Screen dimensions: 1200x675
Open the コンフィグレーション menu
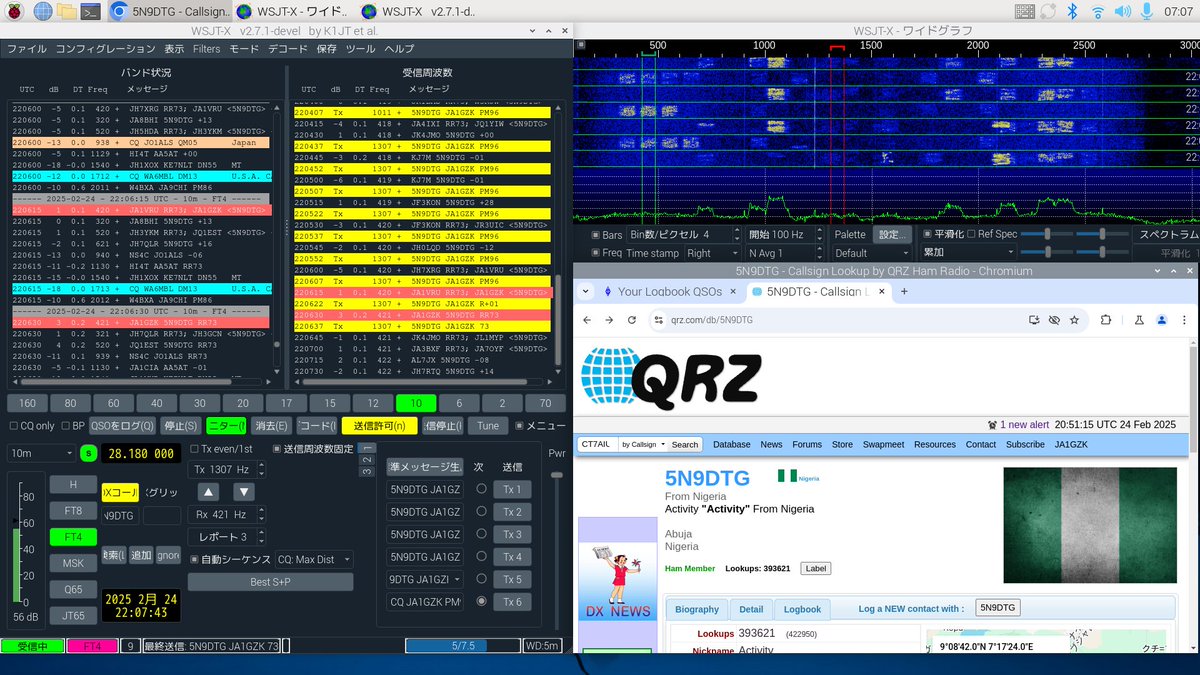[105, 48]
